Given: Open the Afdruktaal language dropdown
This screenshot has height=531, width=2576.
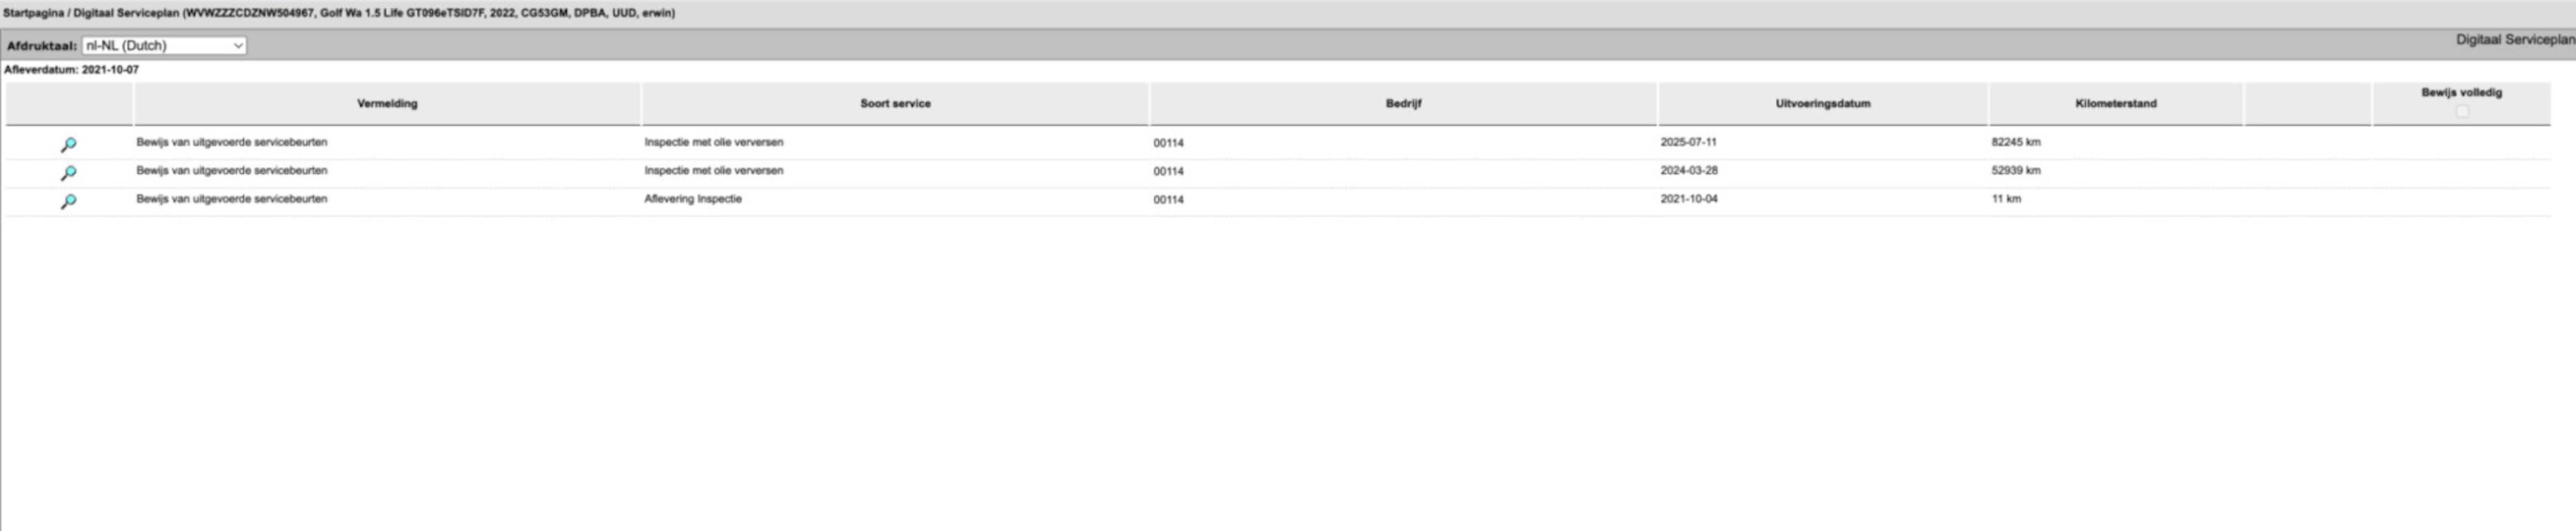Looking at the screenshot, I should click(164, 46).
